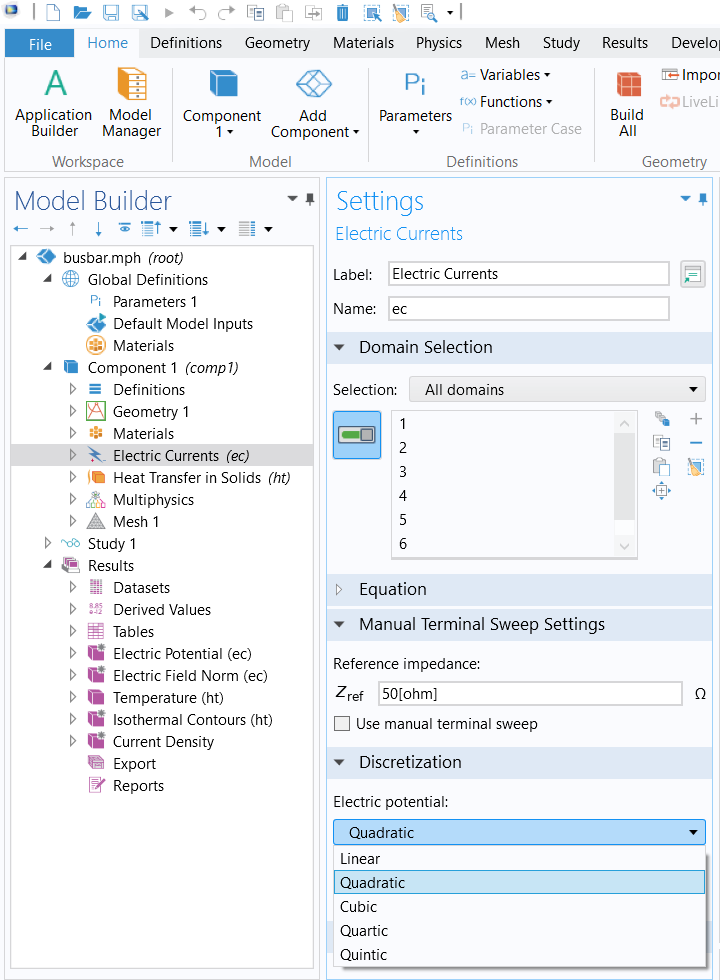This screenshot has width=720, height=980.
Task: Click the Undo arrow in top toolbar
Action: 198,13
